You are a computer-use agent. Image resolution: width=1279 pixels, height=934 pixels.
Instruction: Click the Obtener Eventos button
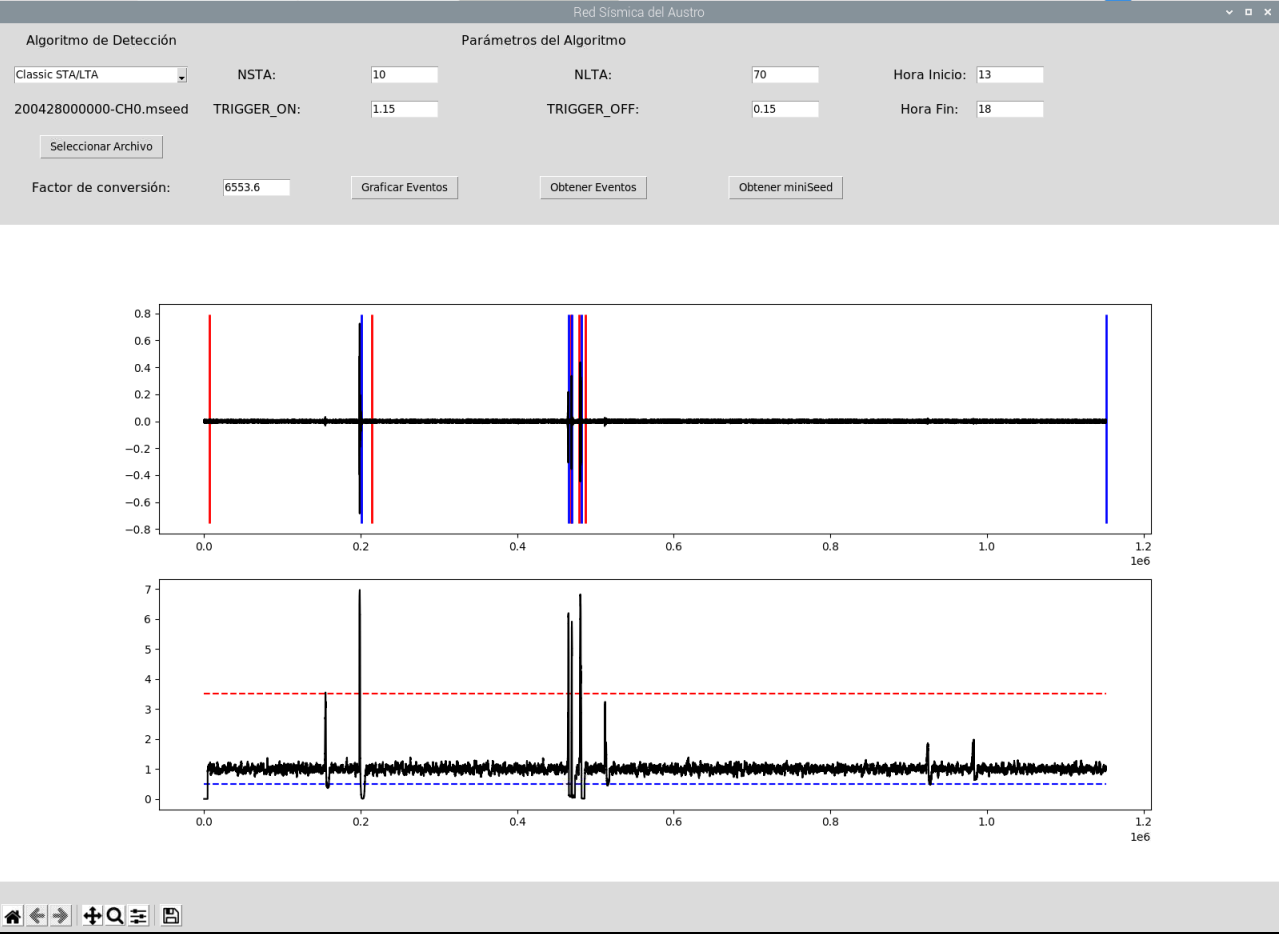coord(593,188)
